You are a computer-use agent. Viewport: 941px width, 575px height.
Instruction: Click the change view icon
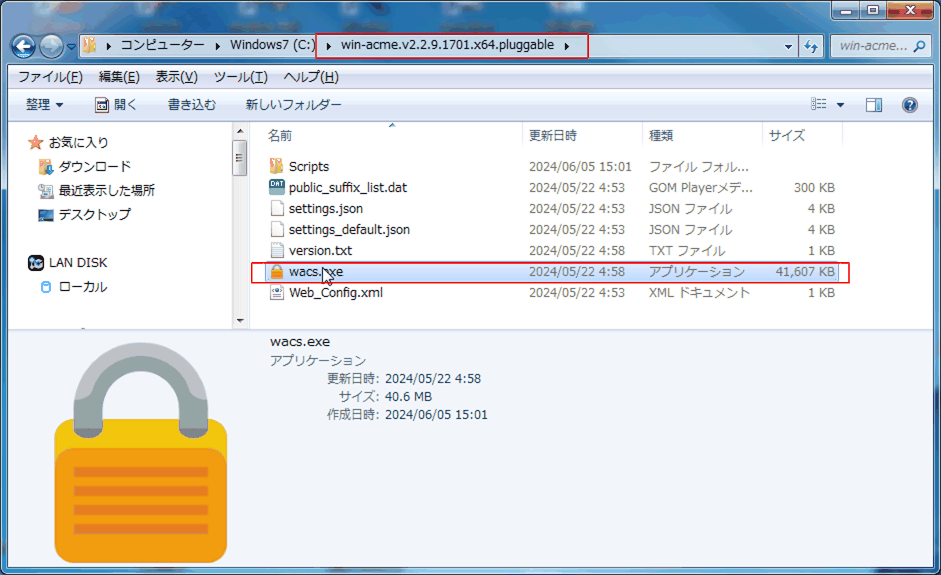pos(819,104)
